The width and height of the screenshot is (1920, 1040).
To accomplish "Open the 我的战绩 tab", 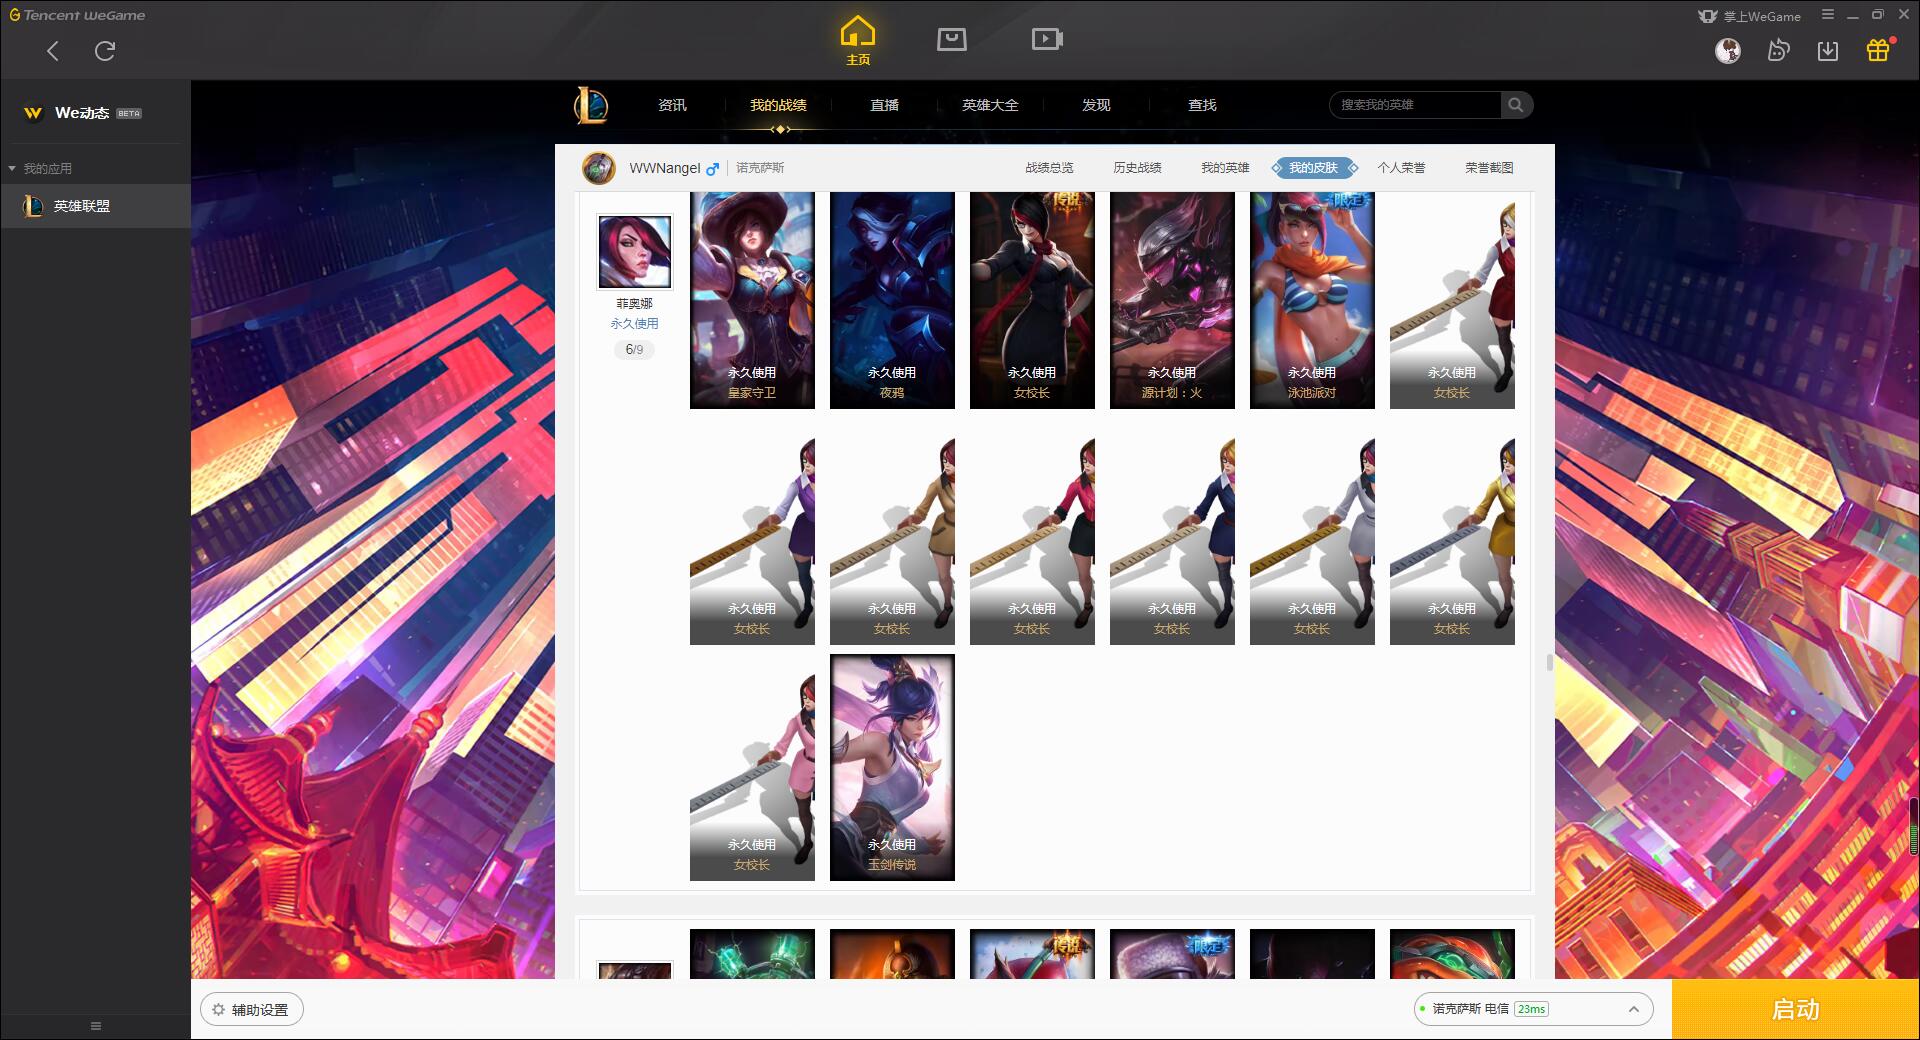I will click(x=778, y=105).
